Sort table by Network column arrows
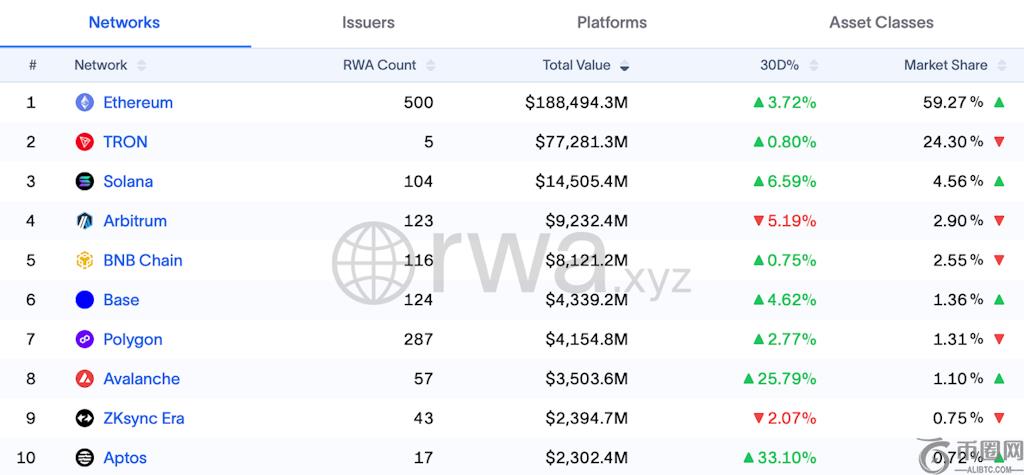1024x475 pixels. pos(141,65)
